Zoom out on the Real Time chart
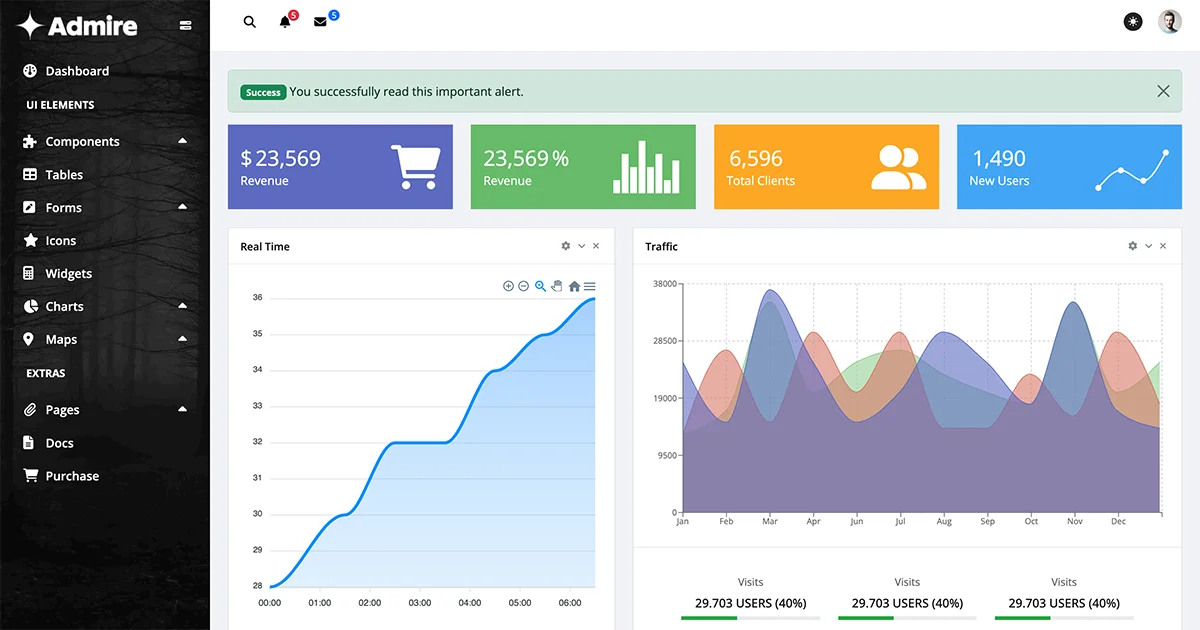Screen dimensions: 1200x630 pyautogui.click(x=523, y=285)
